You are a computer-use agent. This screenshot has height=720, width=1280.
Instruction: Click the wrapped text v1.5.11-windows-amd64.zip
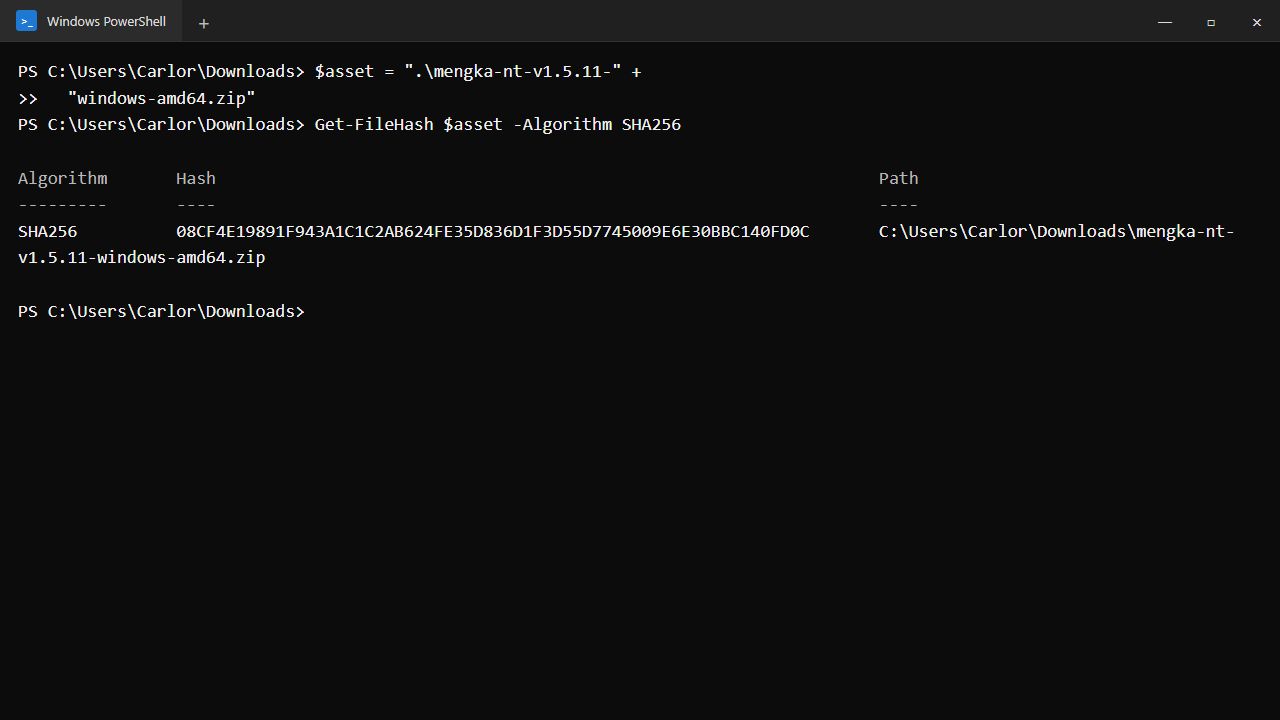coord(142,257)
